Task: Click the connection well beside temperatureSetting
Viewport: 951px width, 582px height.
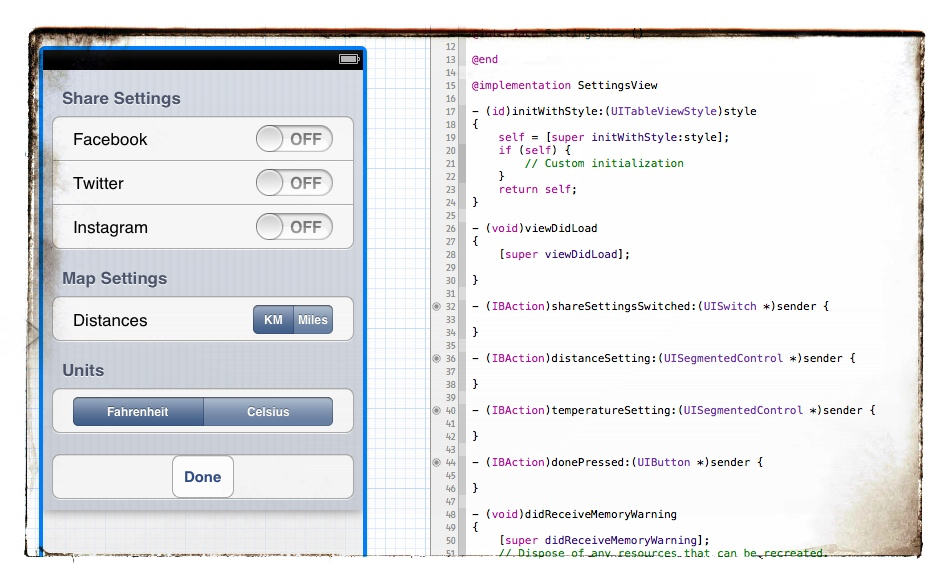Action: 434,410
